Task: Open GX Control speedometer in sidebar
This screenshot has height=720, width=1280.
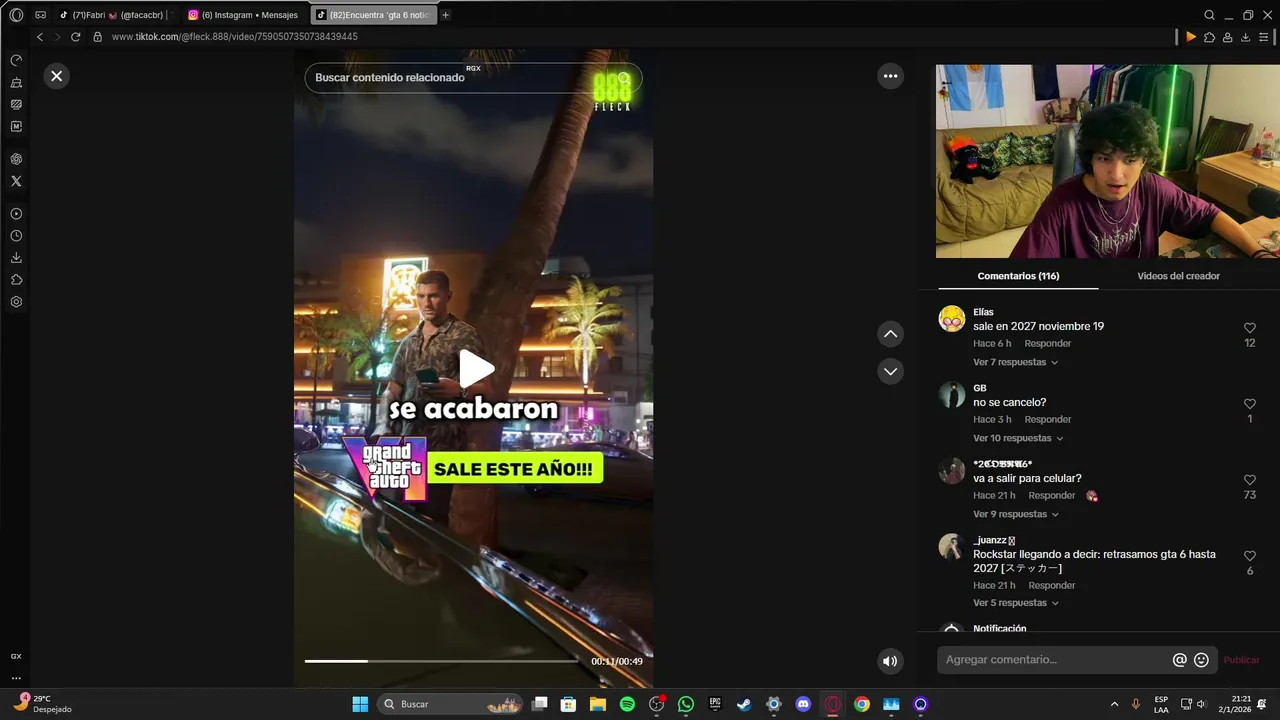Action: [x=16, y=60]
